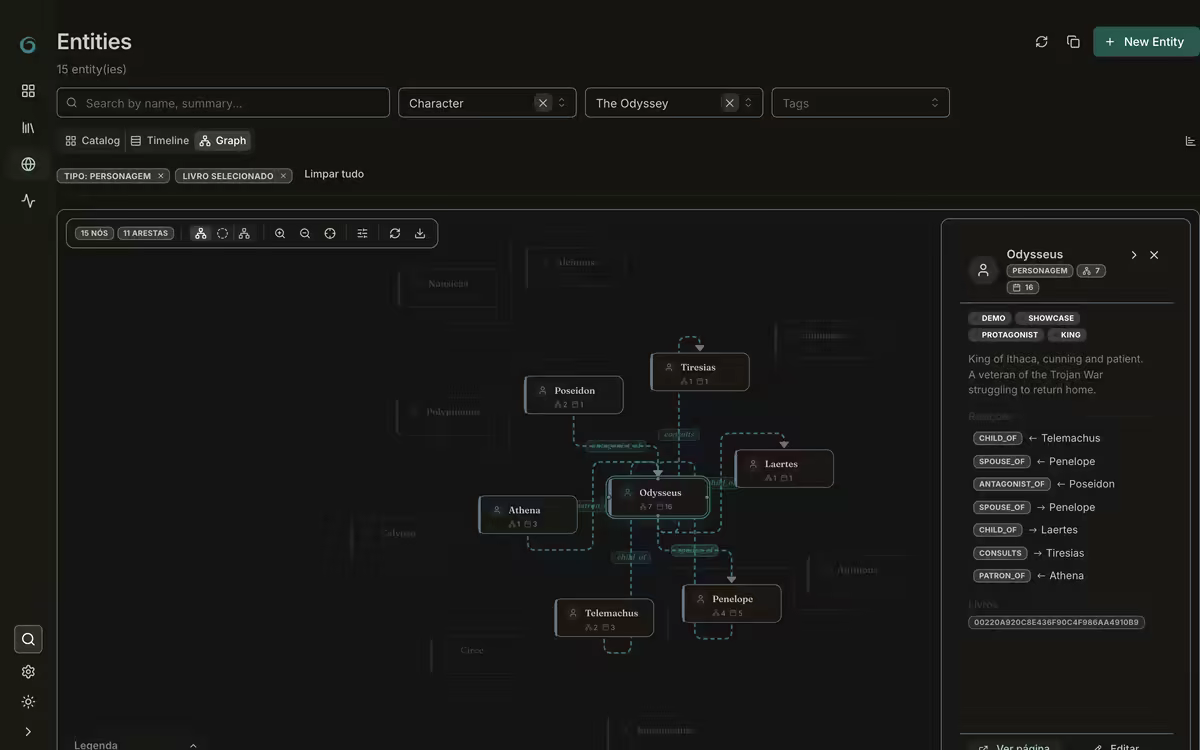The image size is (1200, 750).
Task: Select the Tiresias node
Action: point(700,372)
